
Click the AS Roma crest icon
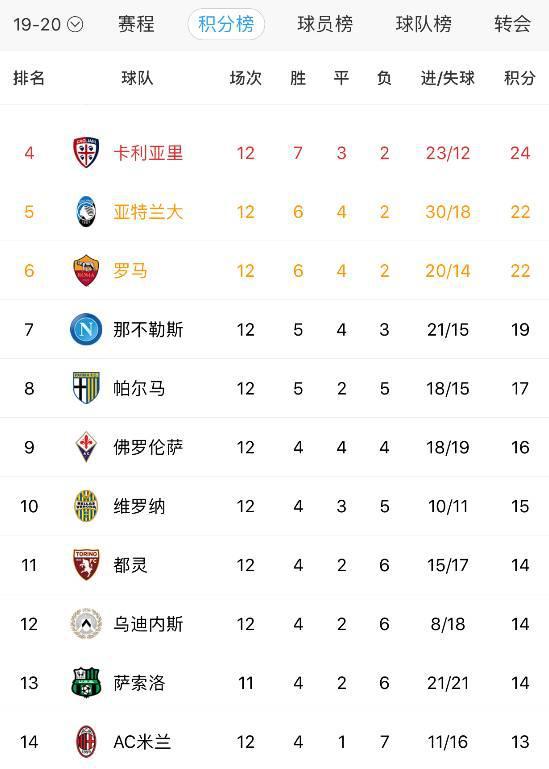tap(86, 270)
